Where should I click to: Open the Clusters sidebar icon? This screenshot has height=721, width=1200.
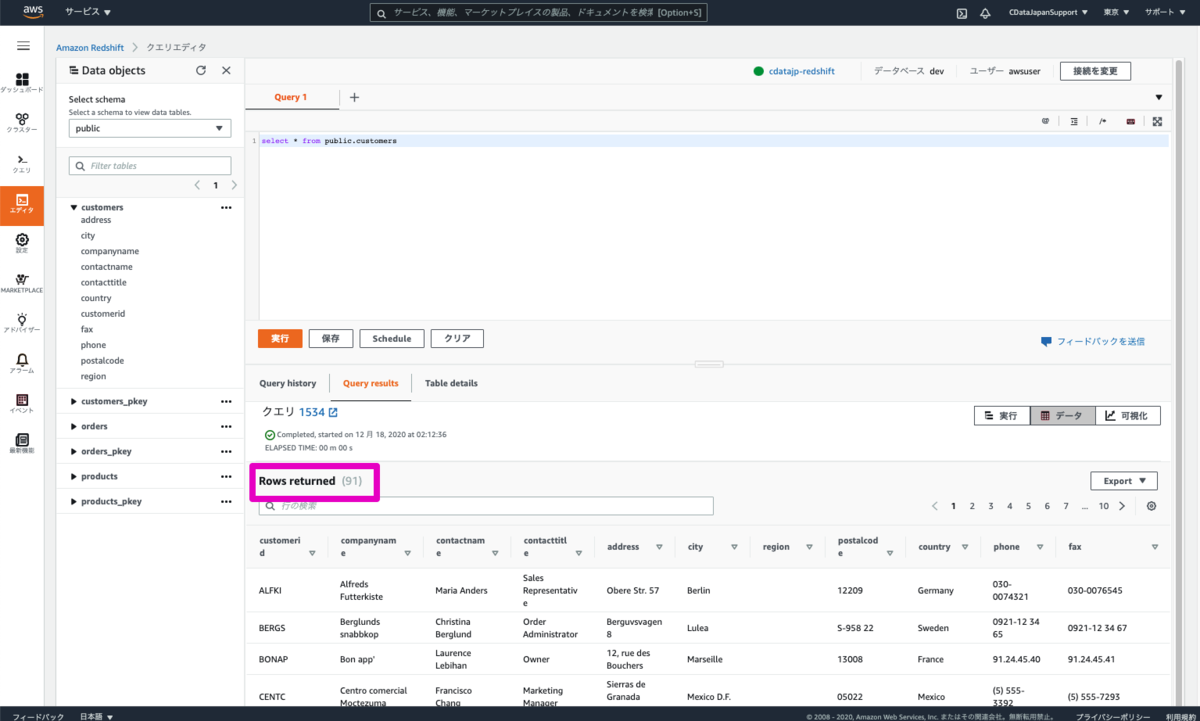coord(22,123)
